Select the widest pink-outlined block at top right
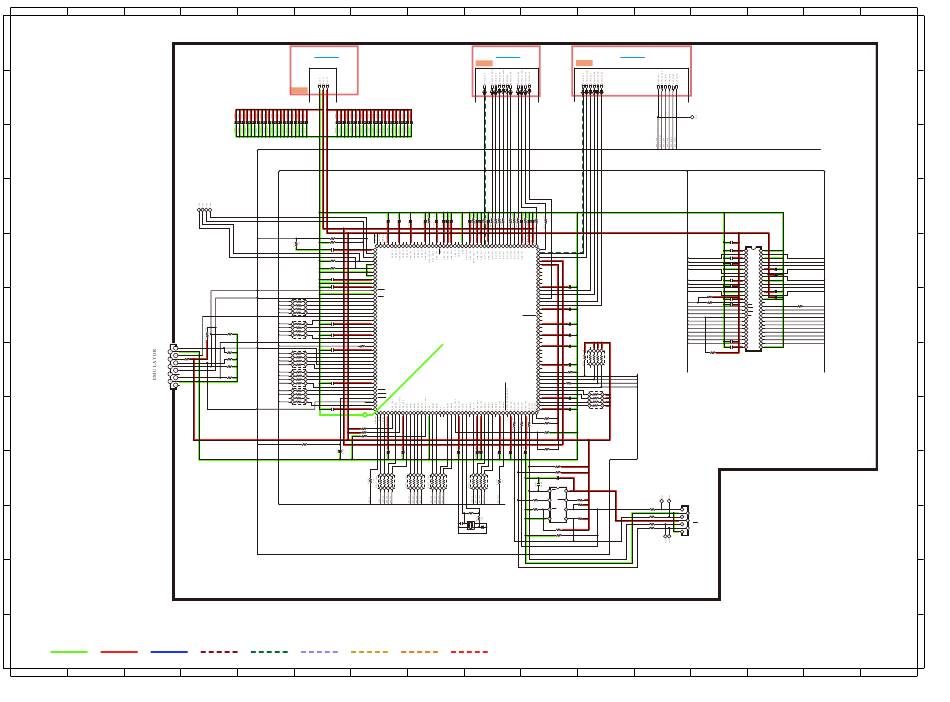This screenshot has height=702, width=950. (x=632, y=71)
